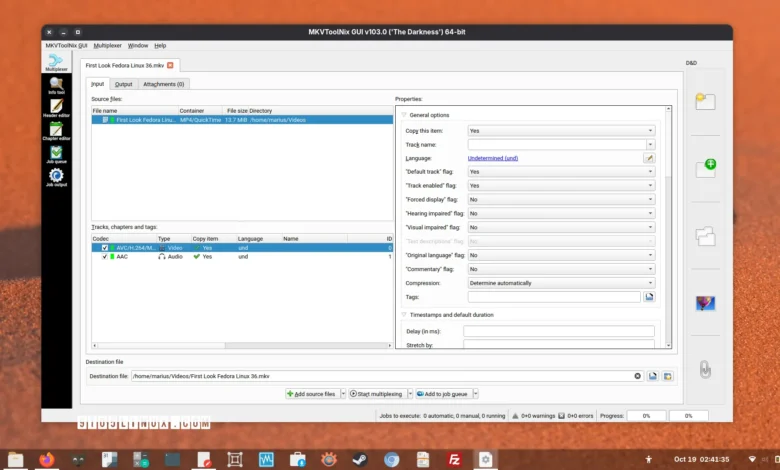
Task: Close the First Look Fedora Linux 36.mkv tab
Action: coord(170,65)
